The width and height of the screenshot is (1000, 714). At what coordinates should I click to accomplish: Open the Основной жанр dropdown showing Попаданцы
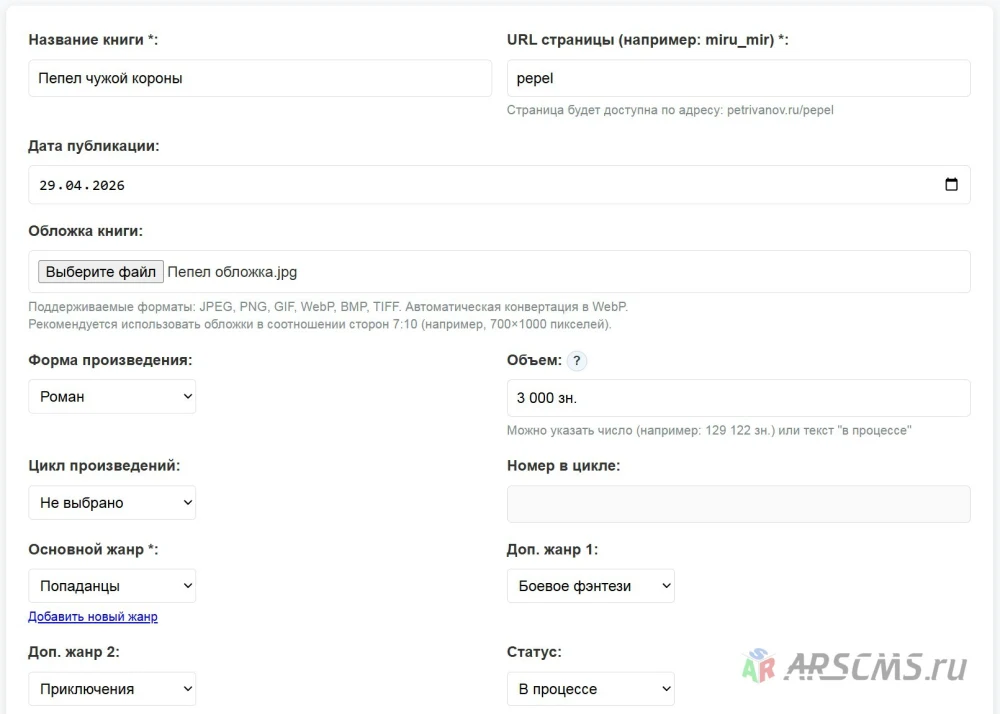[x=112, y=586]
